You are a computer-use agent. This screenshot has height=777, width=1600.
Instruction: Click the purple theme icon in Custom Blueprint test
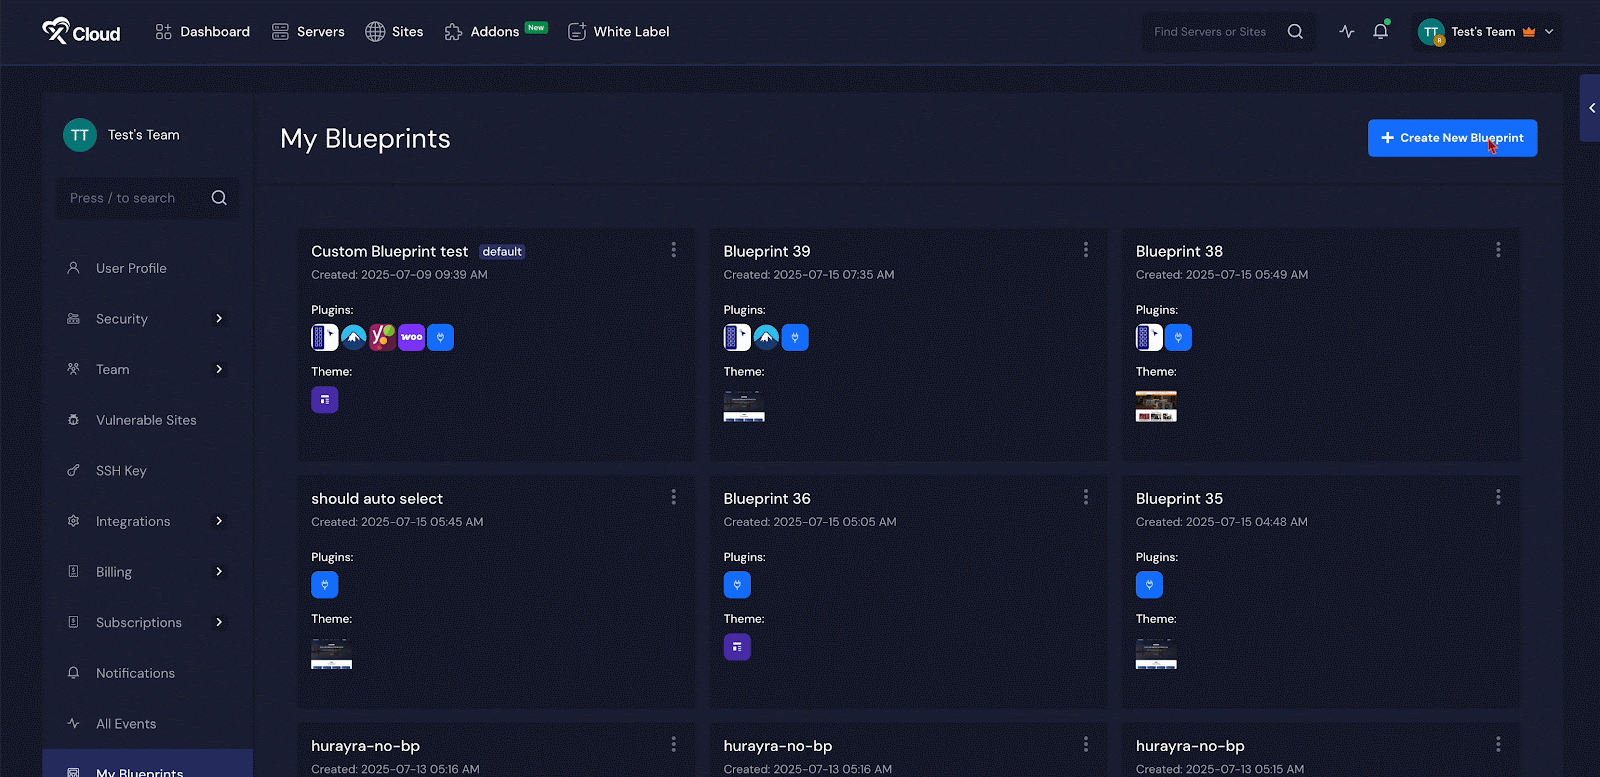click(x=325, y=400)
